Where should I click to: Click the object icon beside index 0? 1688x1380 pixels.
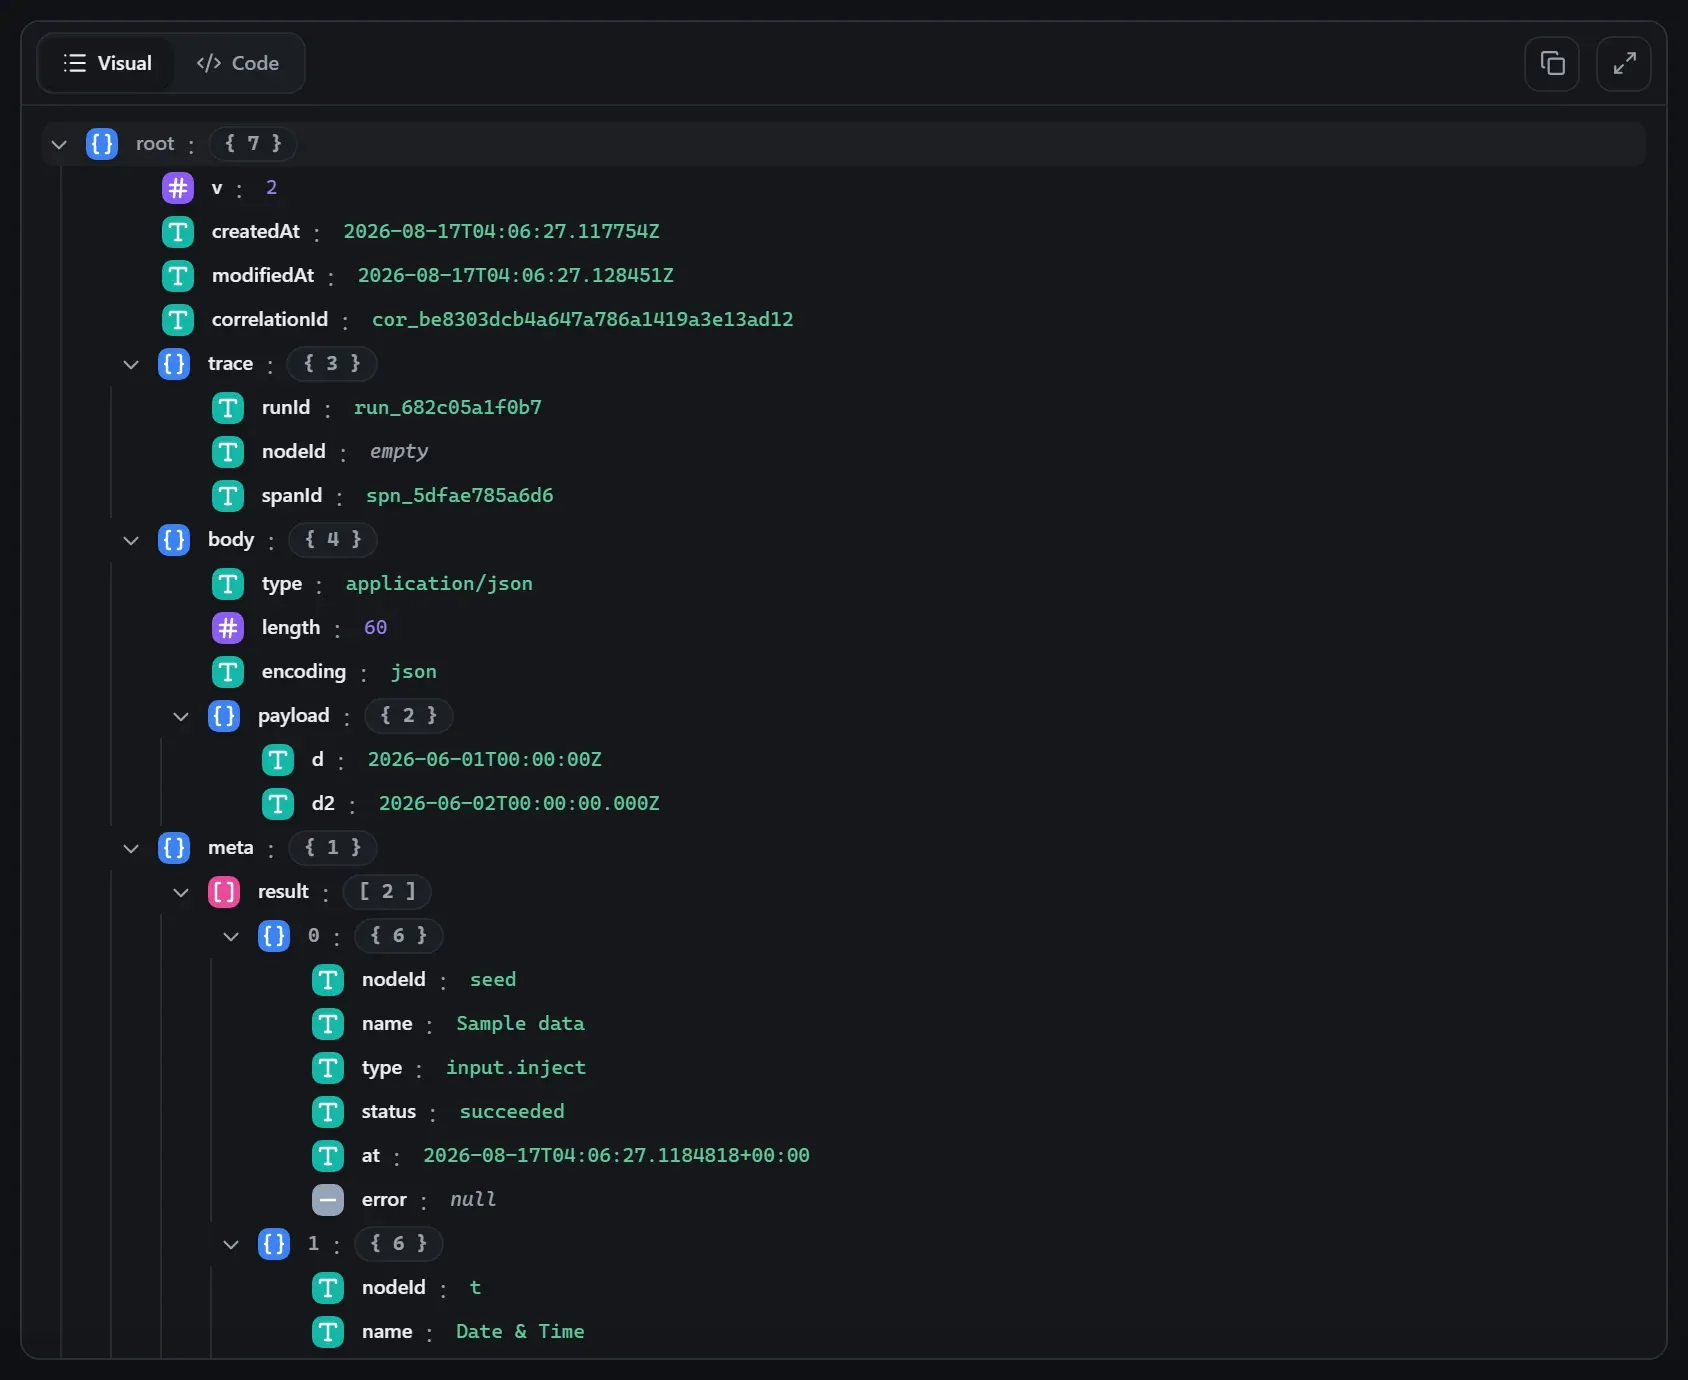pyautogui.click(x=274, y=936)
